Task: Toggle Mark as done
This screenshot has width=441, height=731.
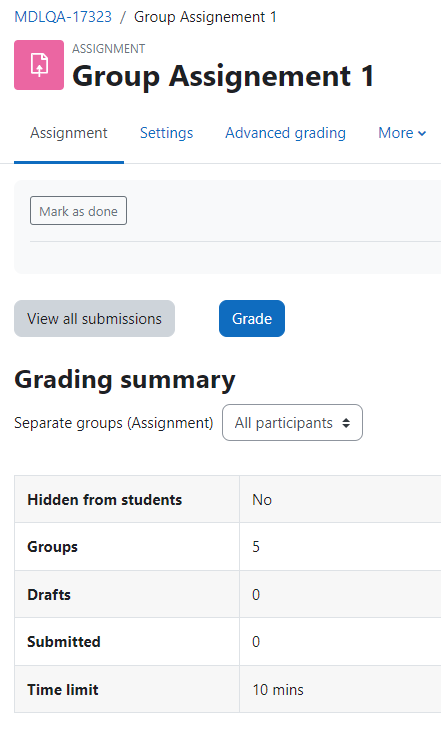Action: pyautogui.click(x=78, y=211)
